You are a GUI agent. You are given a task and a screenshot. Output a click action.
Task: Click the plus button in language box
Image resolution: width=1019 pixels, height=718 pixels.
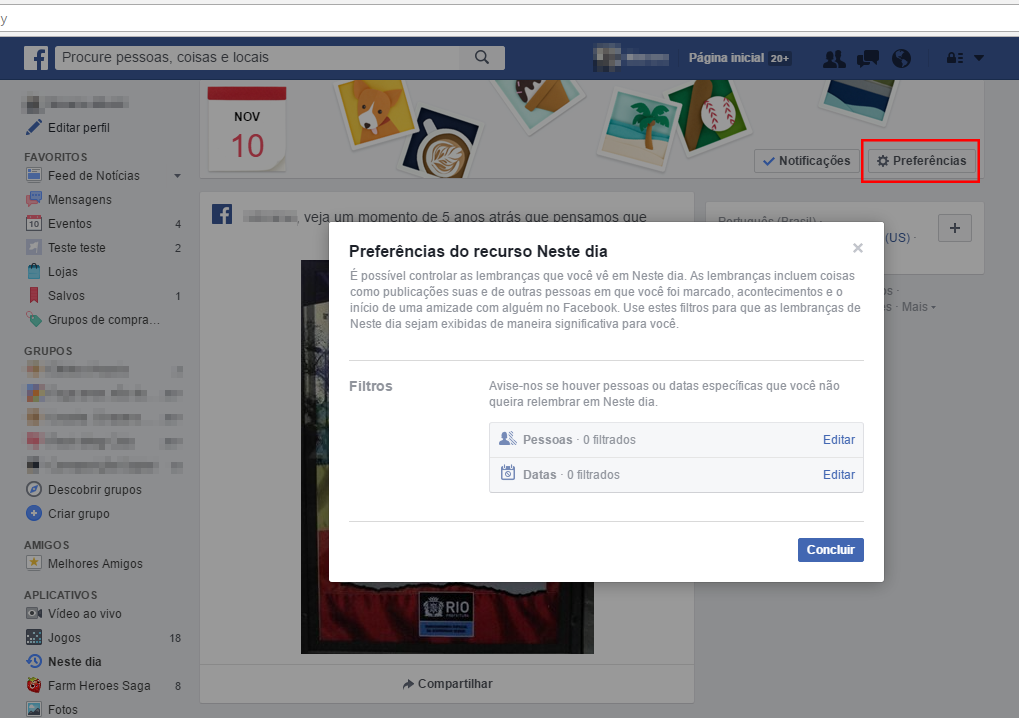point(954,229)
